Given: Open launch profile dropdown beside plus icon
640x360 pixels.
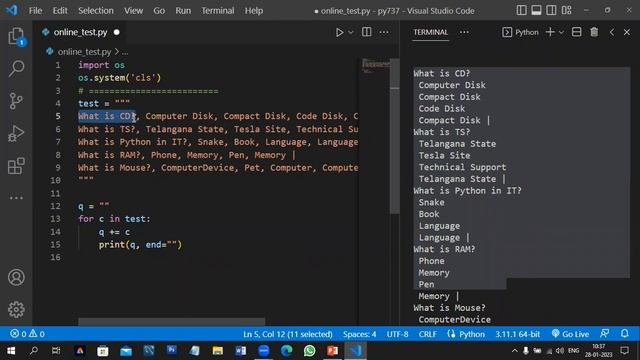Looking at the screenshot, I should point(561,32).
